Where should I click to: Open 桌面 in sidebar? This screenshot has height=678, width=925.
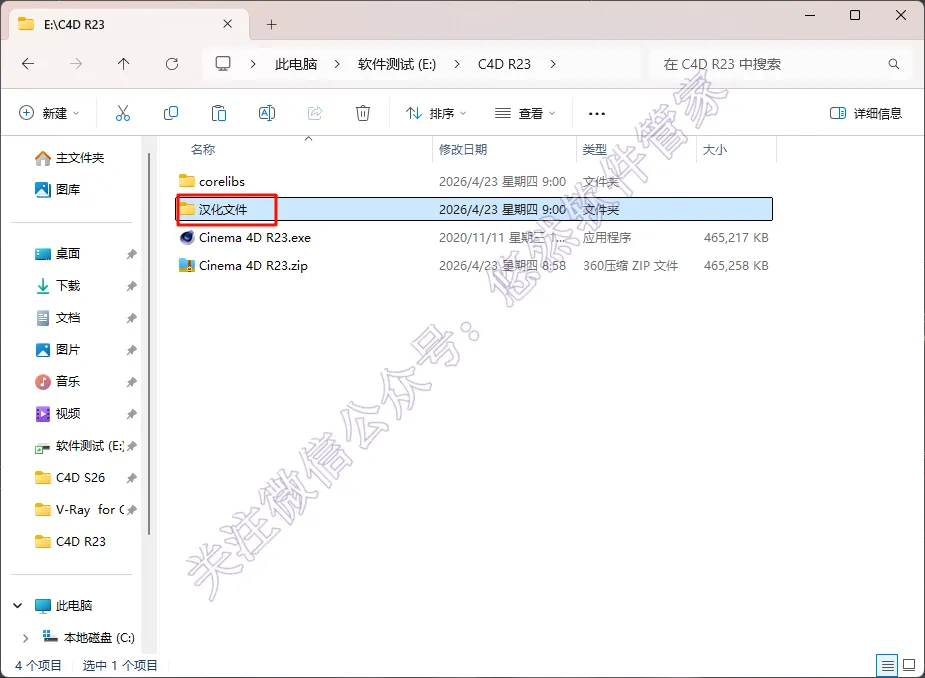pyautogui.click(x=58, y=254)
